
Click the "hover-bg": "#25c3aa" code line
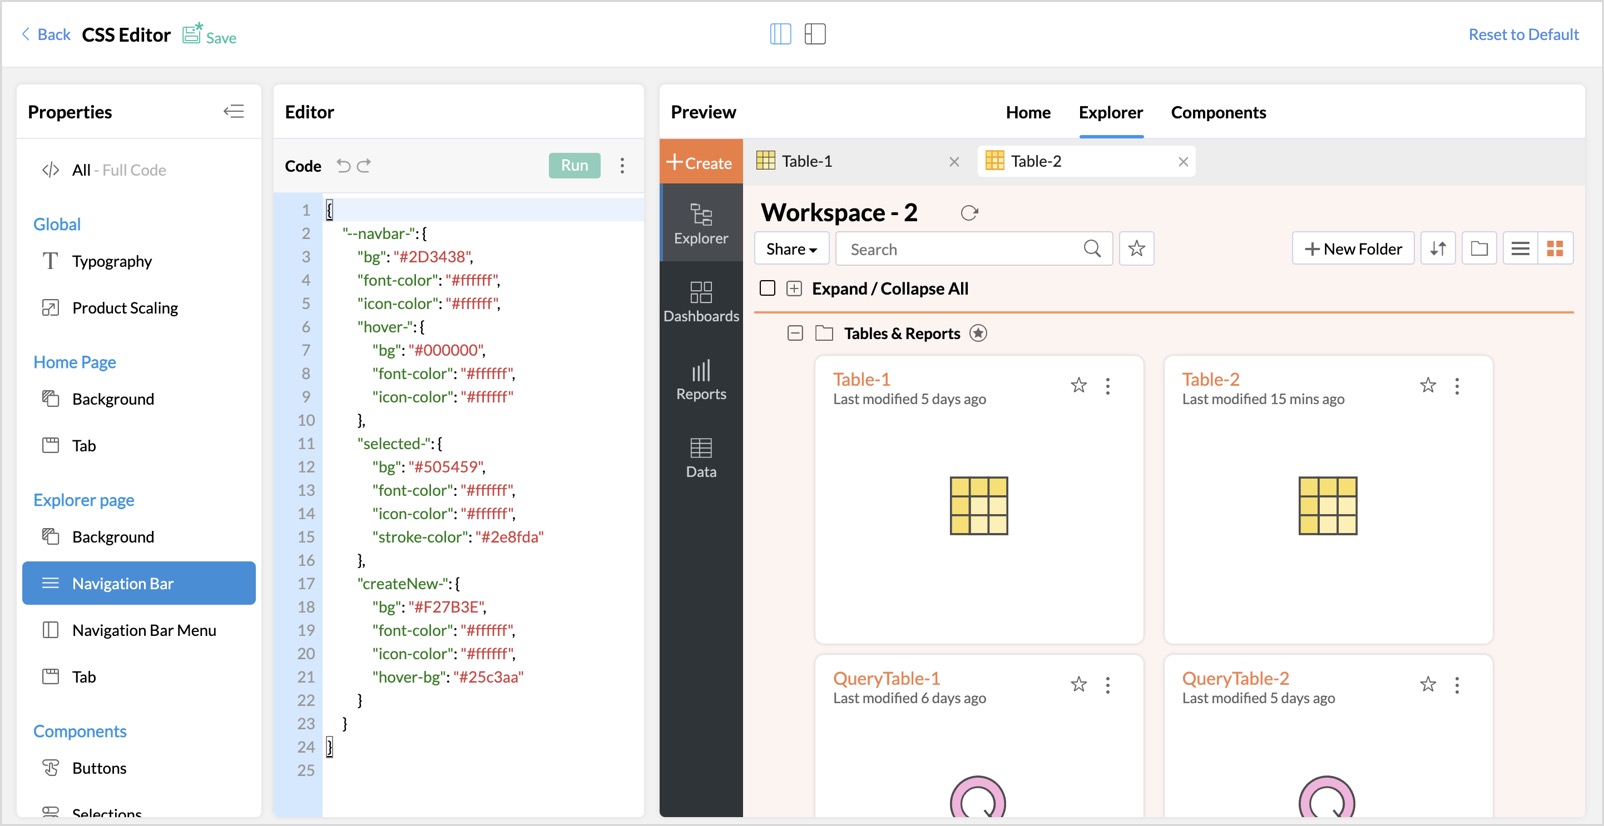pos(448,677)
